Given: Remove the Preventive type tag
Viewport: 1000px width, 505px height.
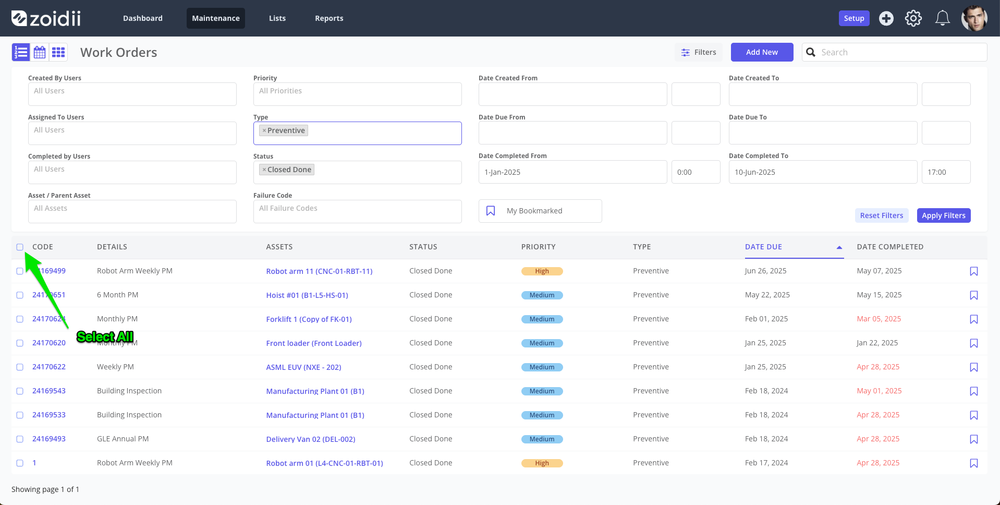Looking at the screenshot, I should (264, 131).
